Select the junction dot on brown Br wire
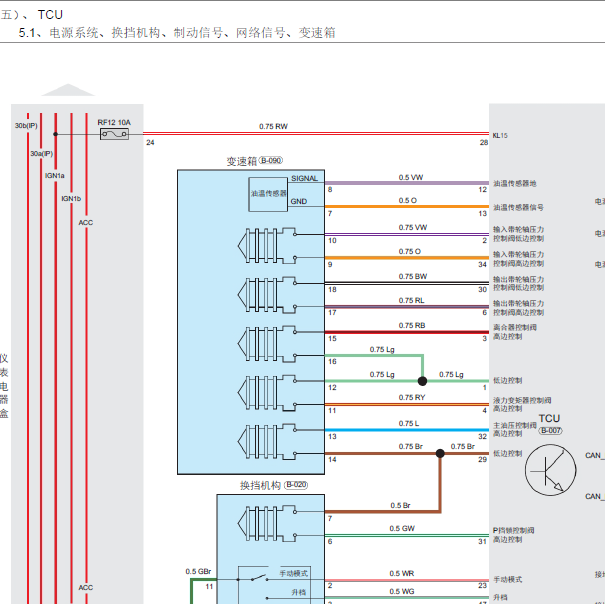Viewport: 605px width, 604px height. pos(440,453)
